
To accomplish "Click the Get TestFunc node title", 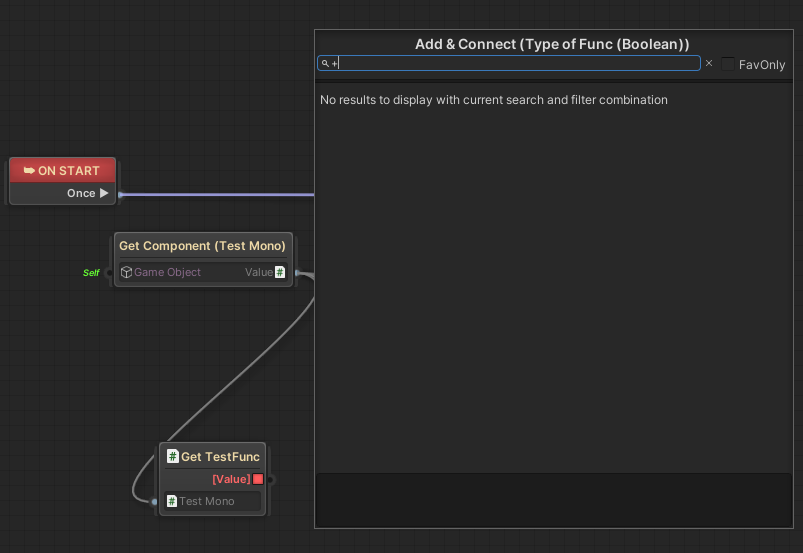I will pyautogui.click(x=219, y=457).
